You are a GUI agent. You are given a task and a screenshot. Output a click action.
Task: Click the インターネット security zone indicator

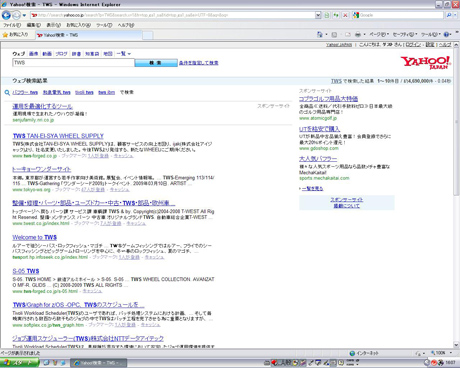(364, 353)
